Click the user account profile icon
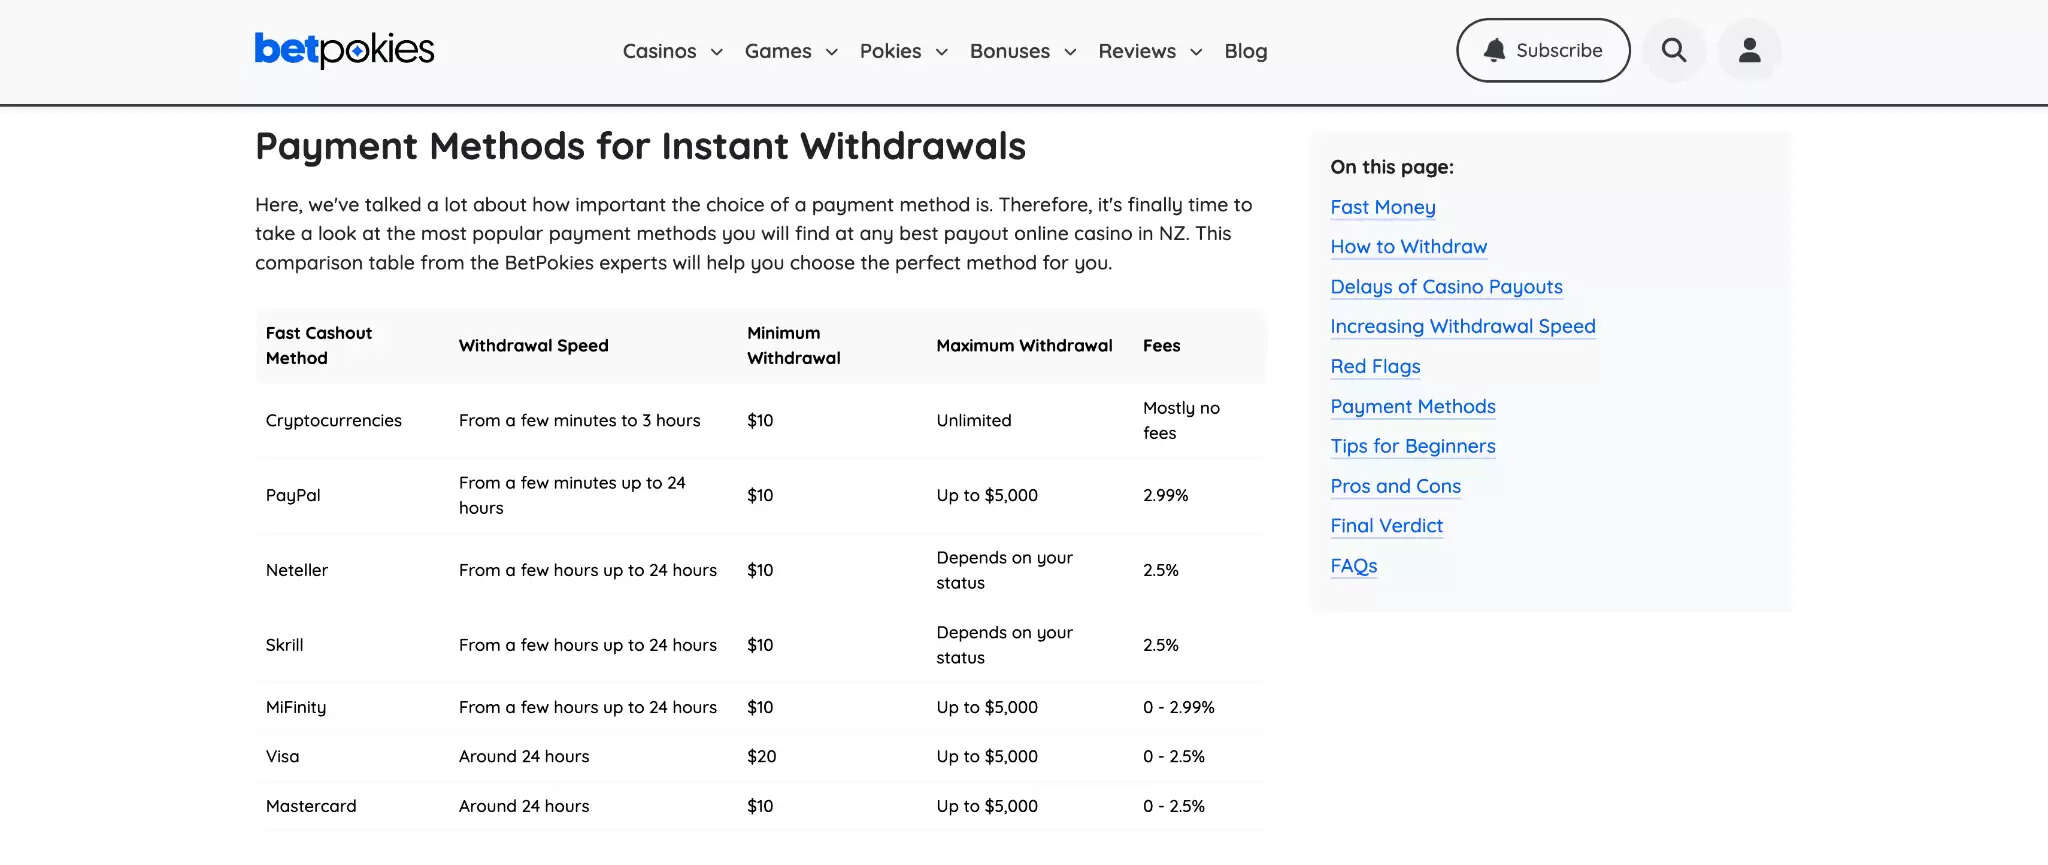This screenshot has width=2048, height=865. tap(1749, 50)
